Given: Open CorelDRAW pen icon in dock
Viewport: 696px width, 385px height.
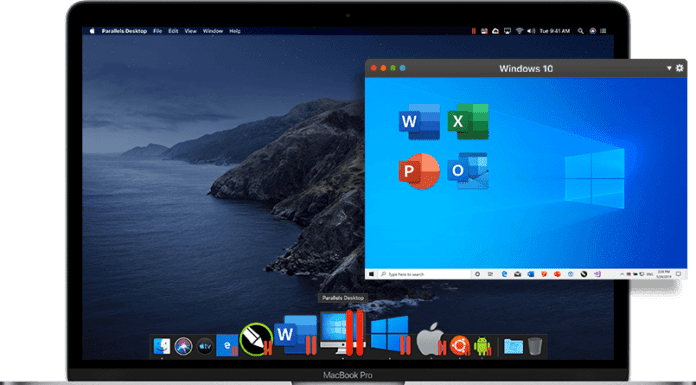Looking at the screenshot, I should [x=256, y=340].
